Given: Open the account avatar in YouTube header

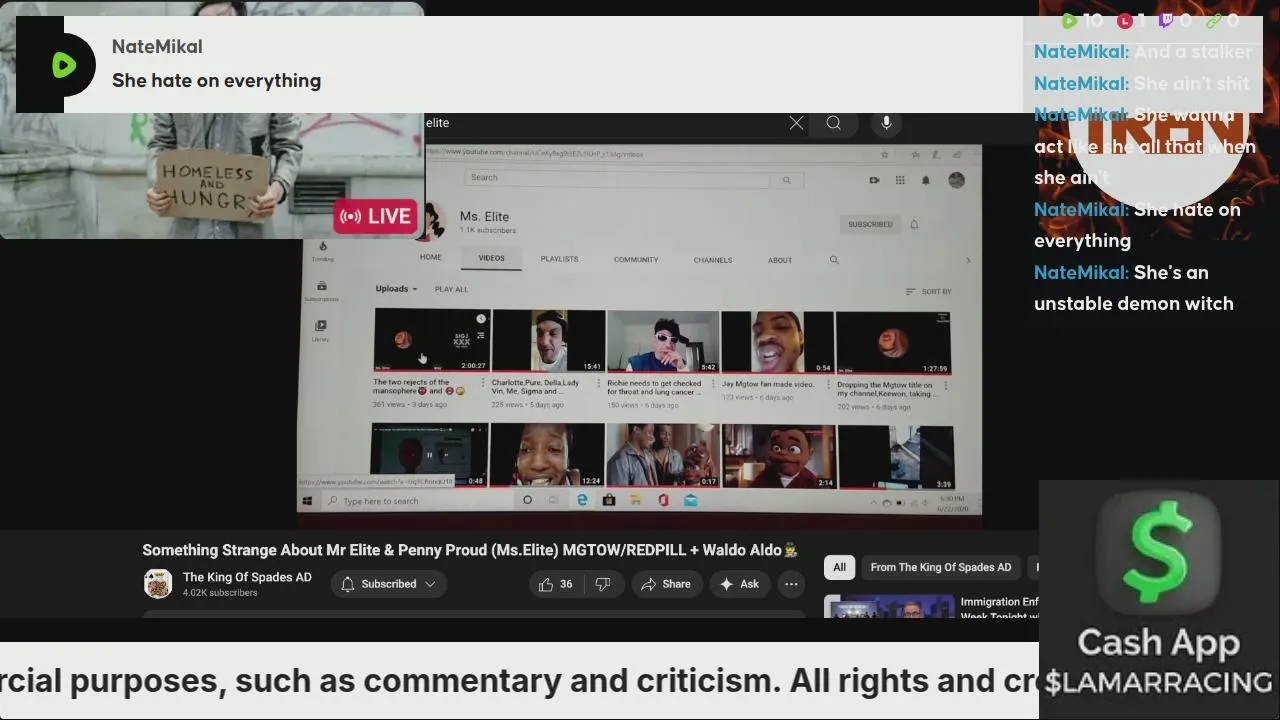Looking at the screenshot, I should [956, 180].
